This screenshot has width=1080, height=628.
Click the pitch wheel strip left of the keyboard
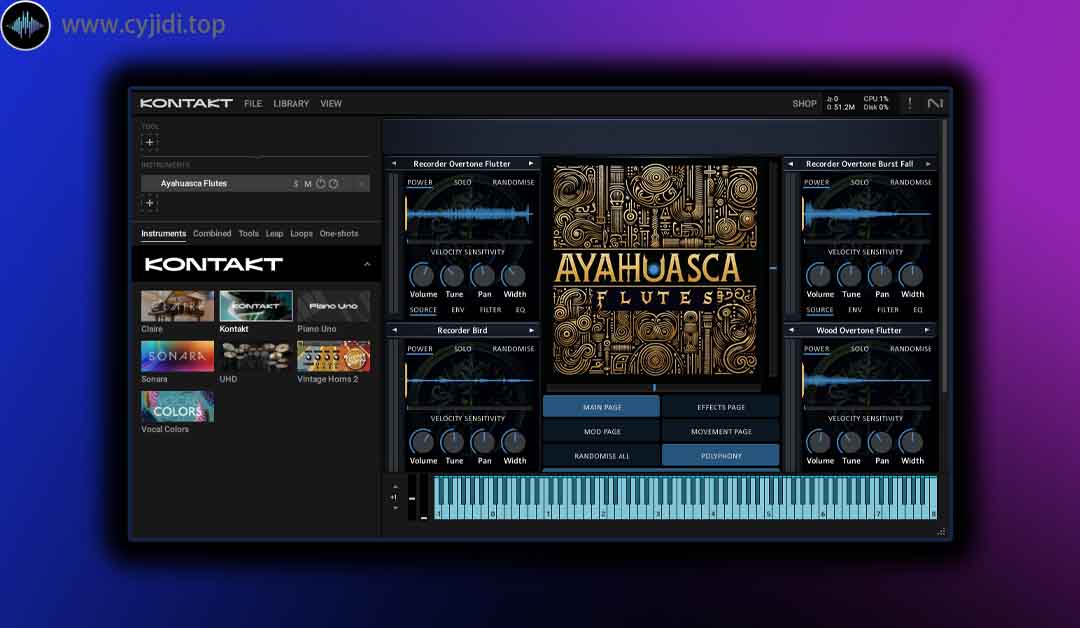point(412,497)
